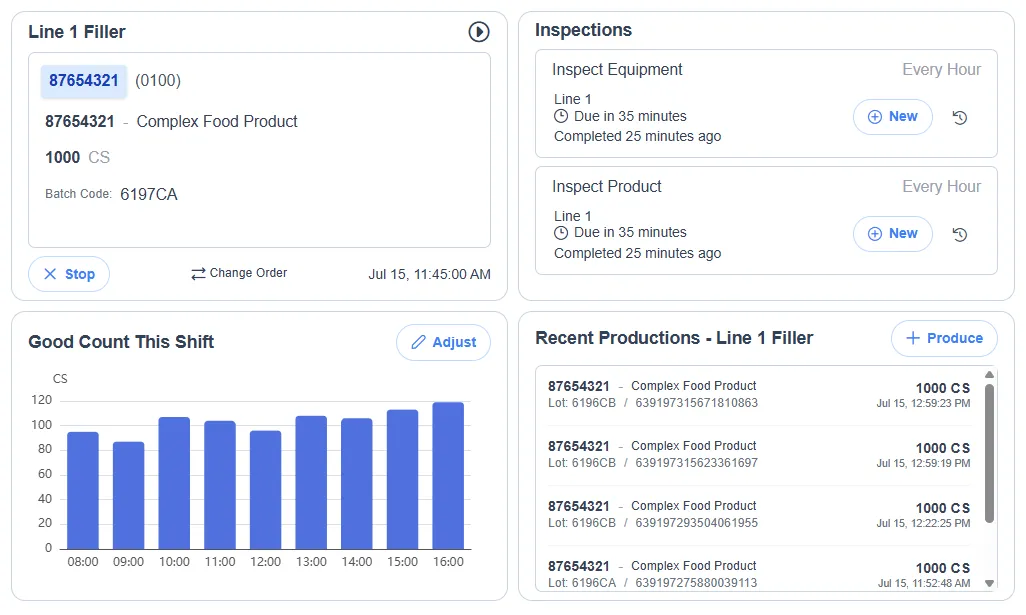Stop the current Line 1 Filler order
Viewport: 1026px width, 615px height.
click(x=69, y=274)
